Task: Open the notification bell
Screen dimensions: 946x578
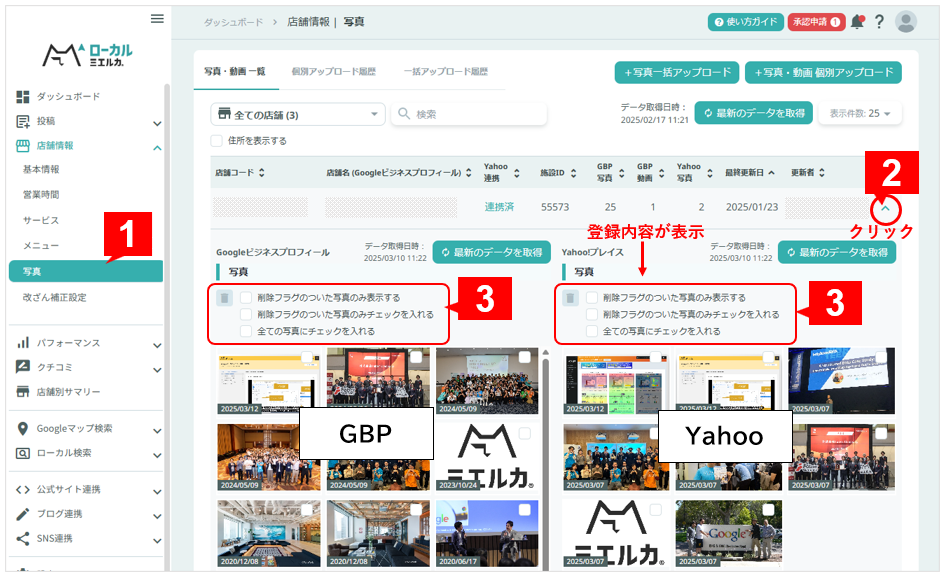Action: [857, 22]
